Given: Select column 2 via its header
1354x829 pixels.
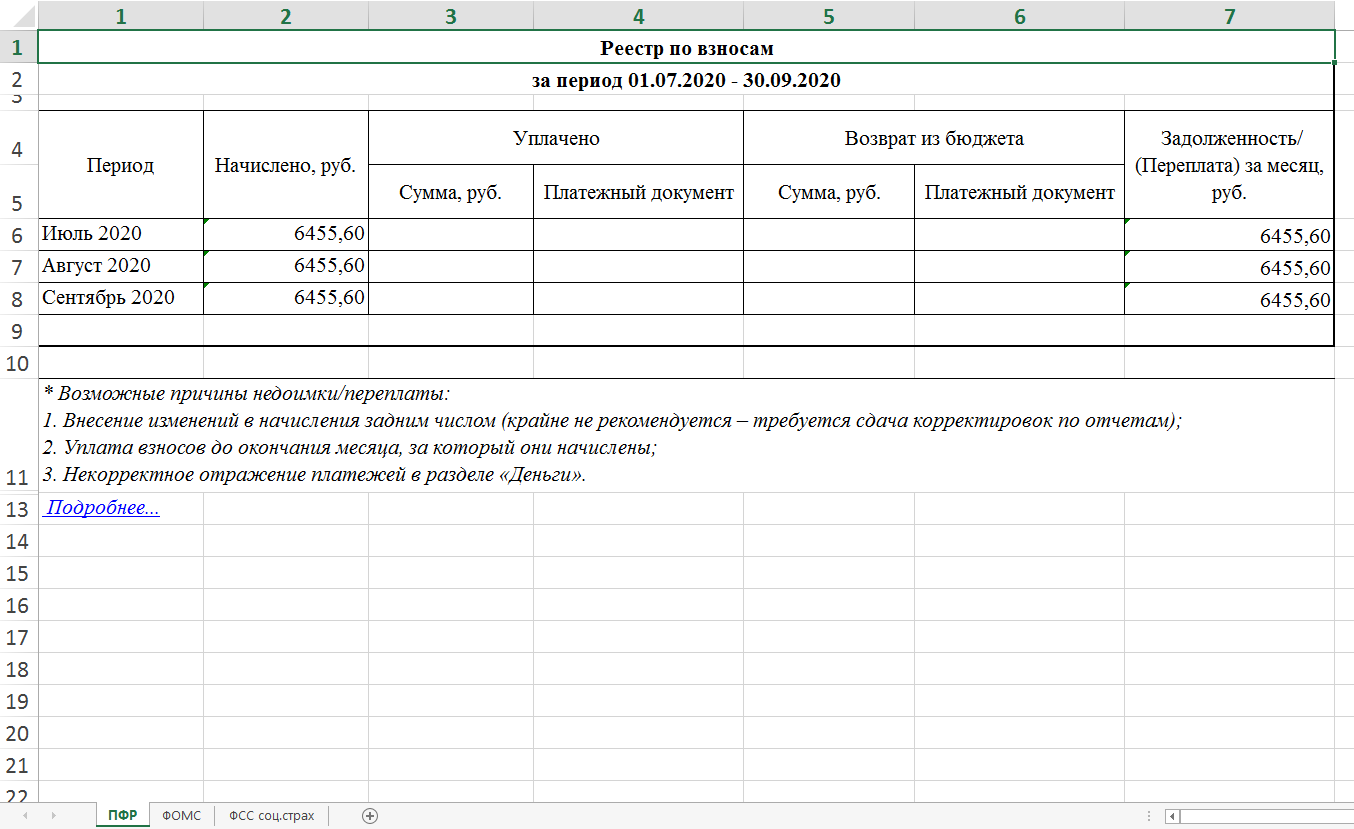Looking at the screenshot, I should coord(286,15).
